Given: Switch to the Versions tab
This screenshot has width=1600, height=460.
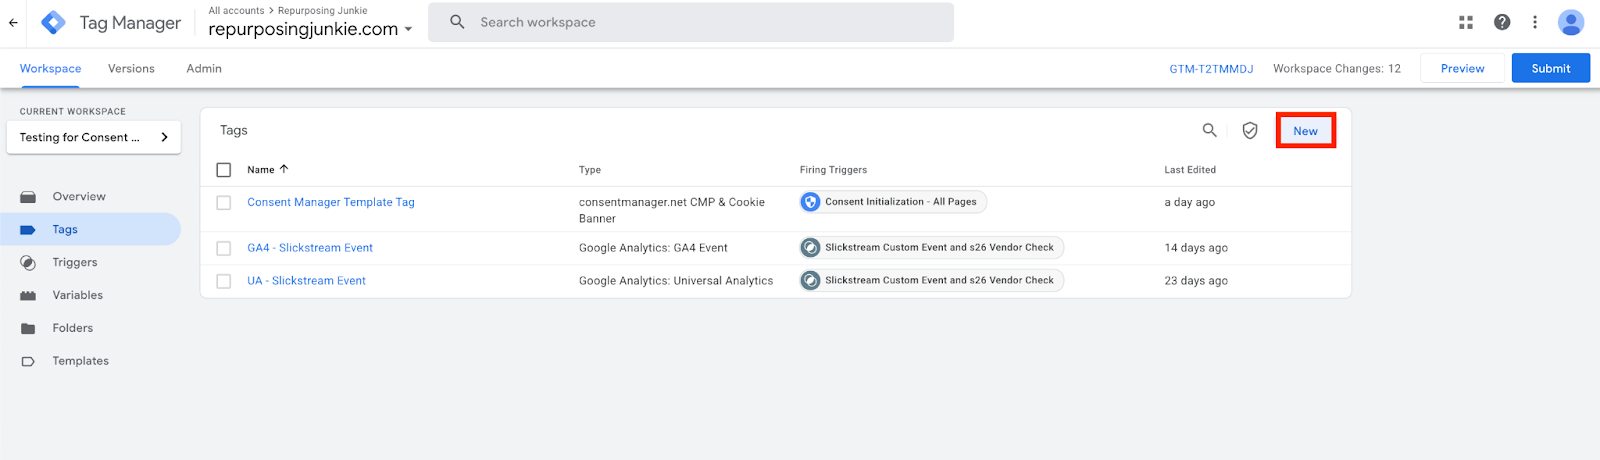Looking at the screenshot, I should 131,69.
